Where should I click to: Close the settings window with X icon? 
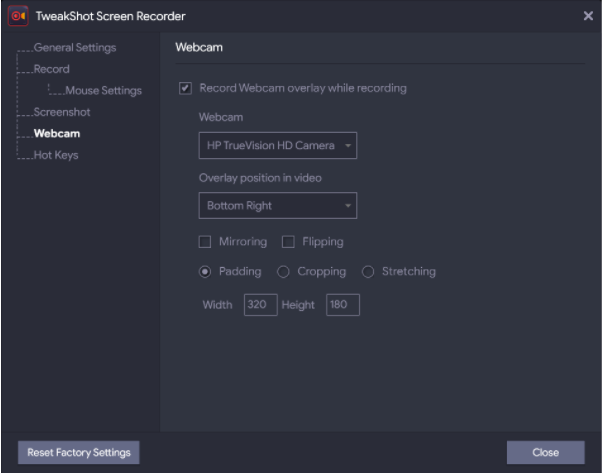(588, 16)
